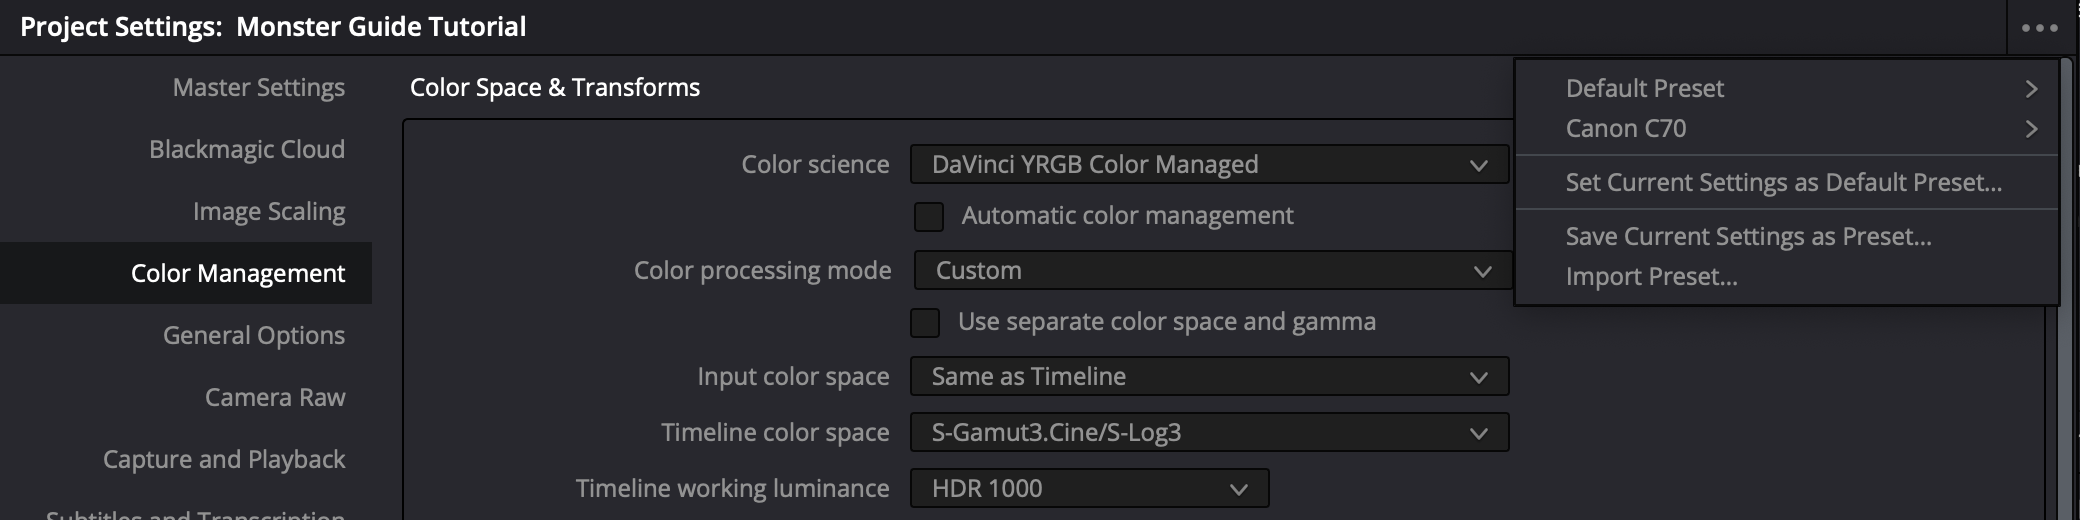Choose Save Current Settings as Preset
The image size is (2080, 520).
pyautogui.click(x=1748, y=237)
